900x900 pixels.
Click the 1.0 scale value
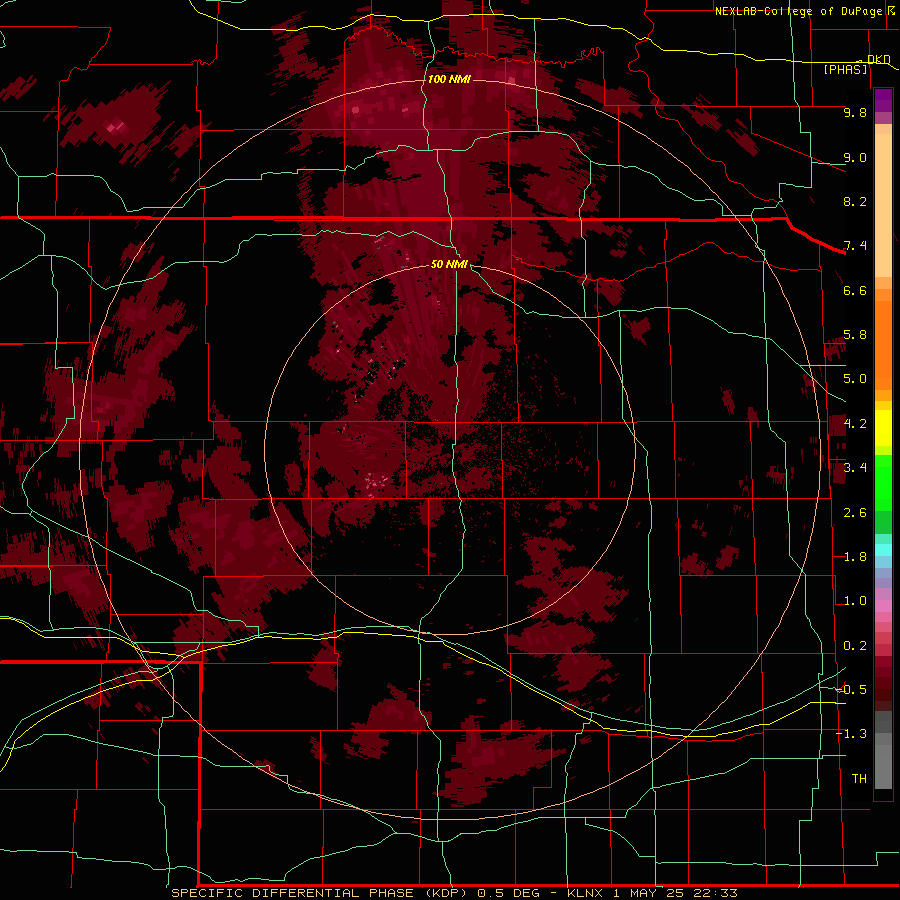click(x=855, y=601)
